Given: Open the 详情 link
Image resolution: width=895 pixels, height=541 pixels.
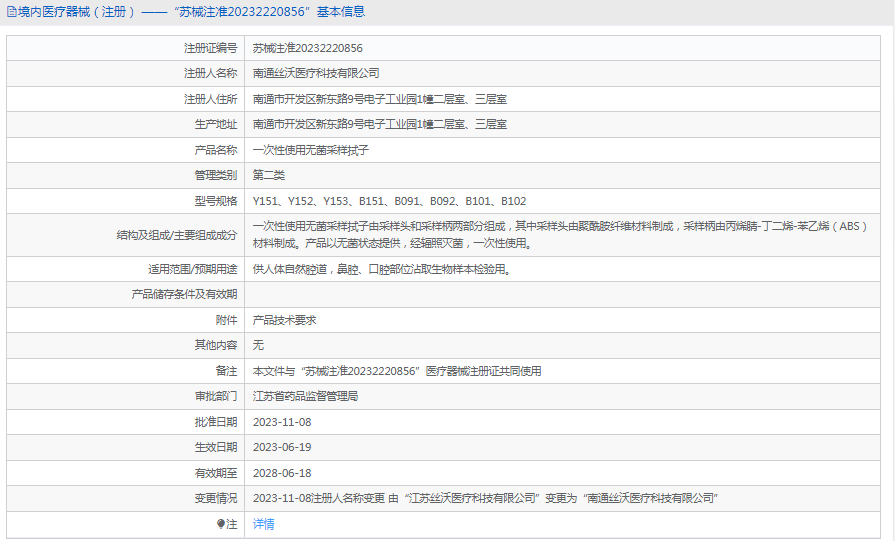Looking at the screenshot, I should tap(264, 524).
